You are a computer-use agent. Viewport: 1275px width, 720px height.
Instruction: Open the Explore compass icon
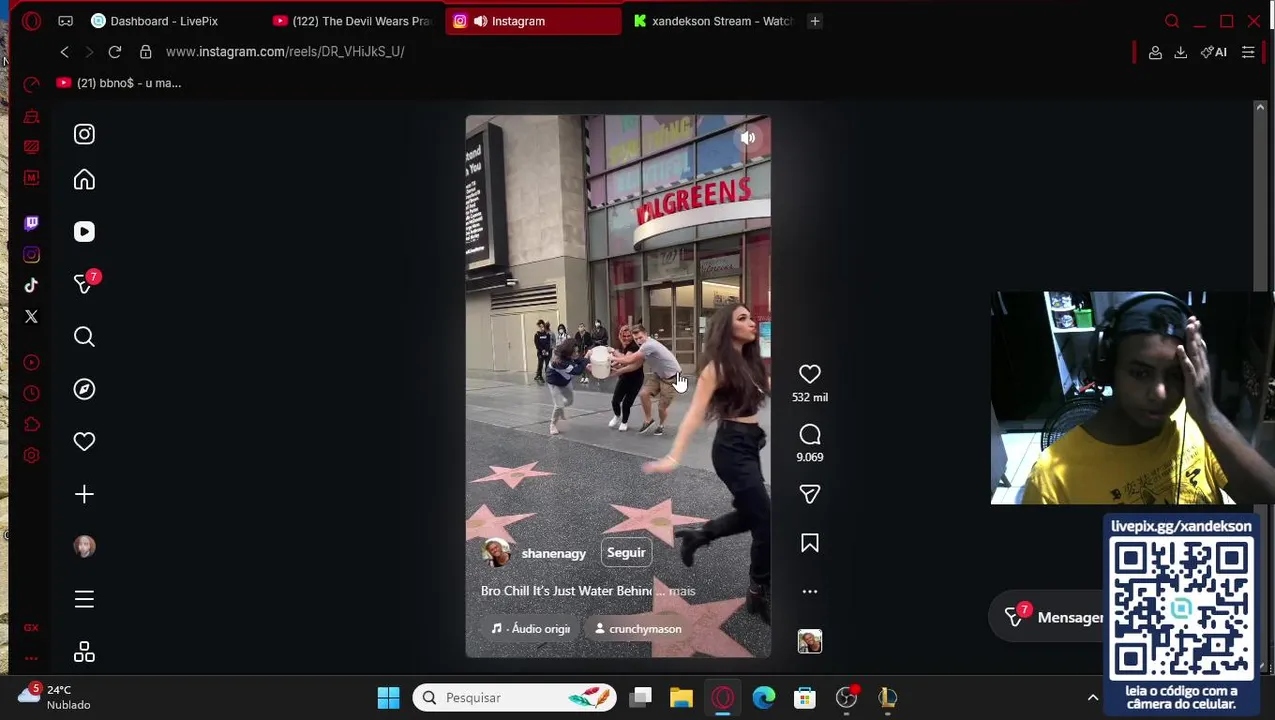click(x=84, y=390)
